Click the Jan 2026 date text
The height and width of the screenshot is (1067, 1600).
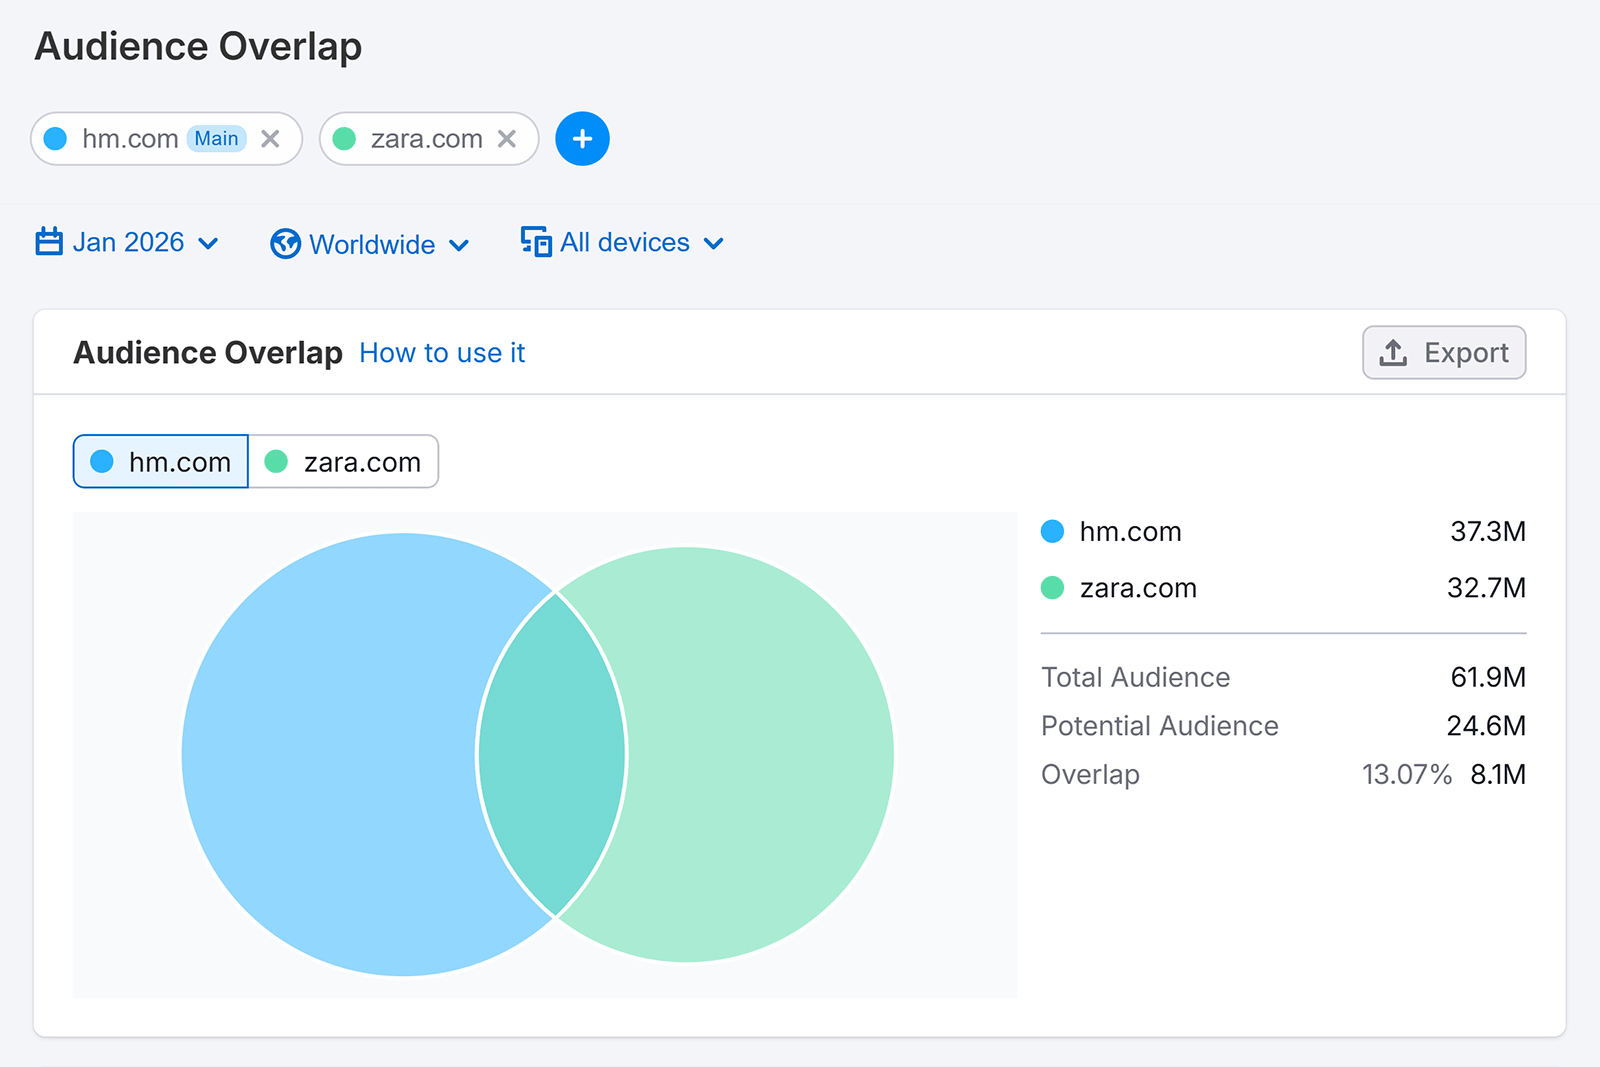pyautogui.click(x=128, y=243)
